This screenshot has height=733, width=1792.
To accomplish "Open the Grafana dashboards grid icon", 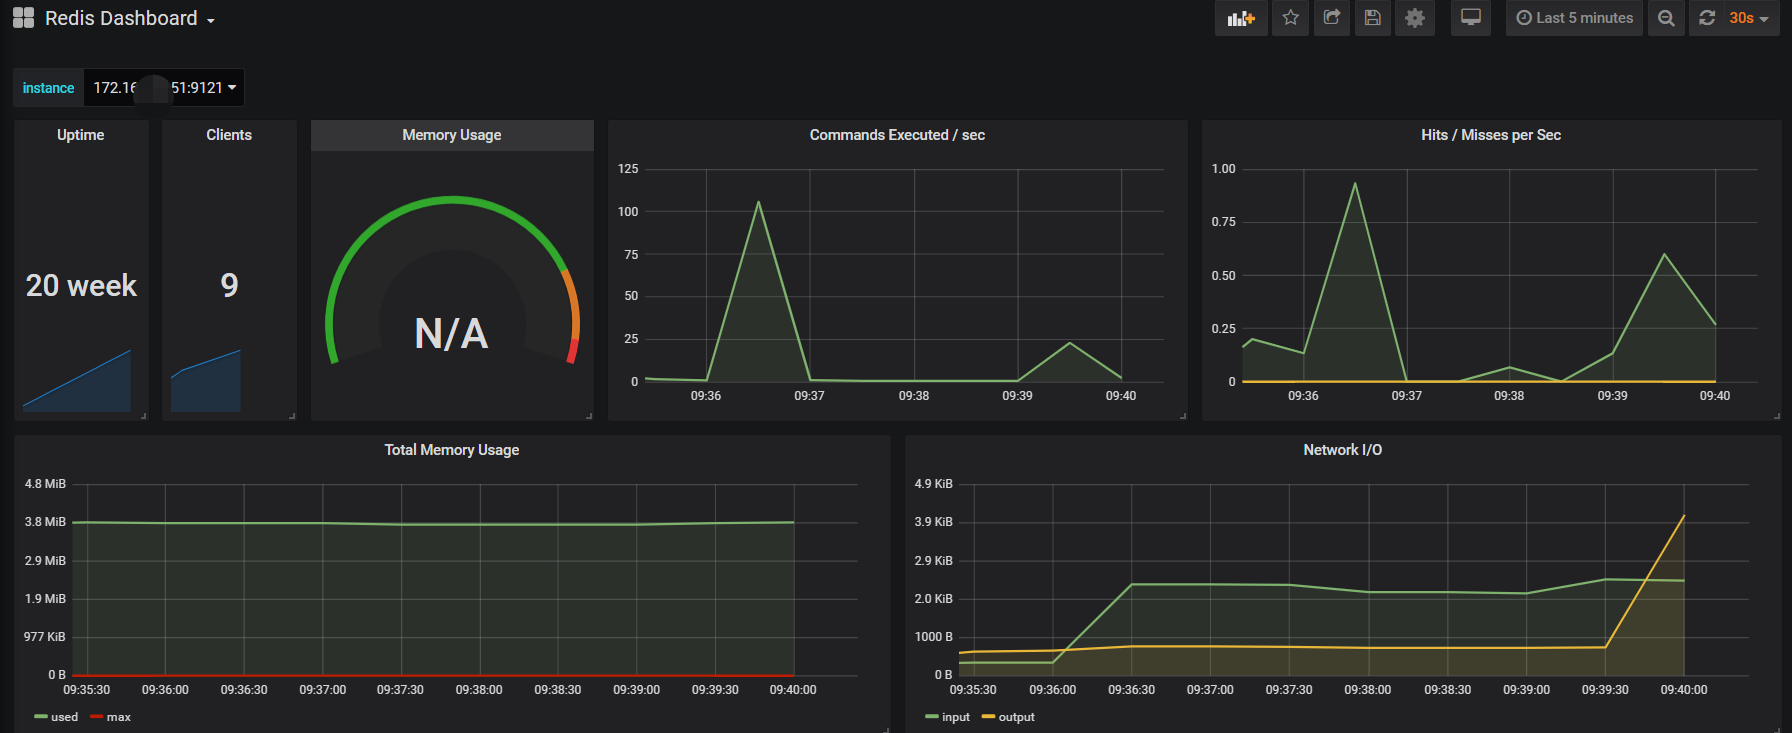I will [23, 18].
